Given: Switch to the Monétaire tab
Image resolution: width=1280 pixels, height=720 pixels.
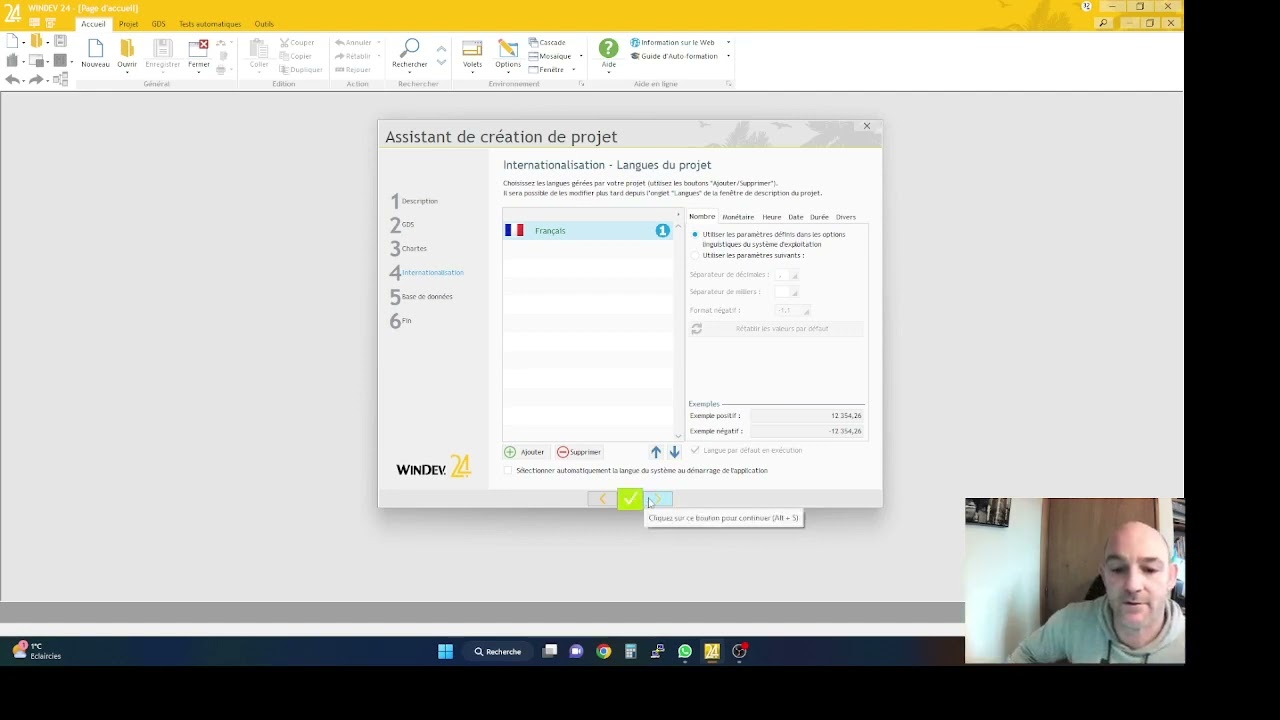Looking at the screenshot, I should (x=738, y=217).
